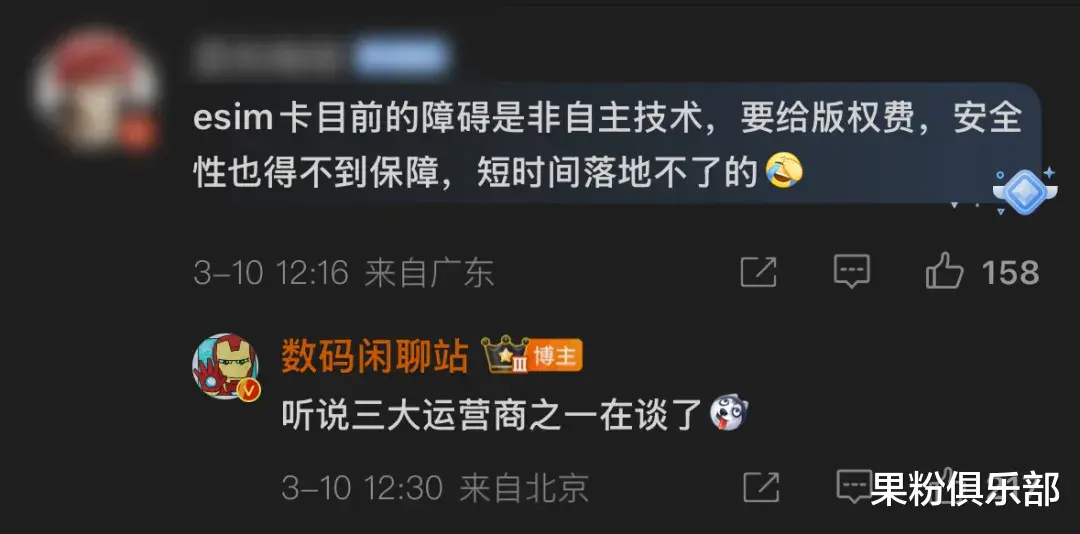Tap the laughing-crying emoji in the first comment
Image resolution: width=1080 pixels, height=534 pixels.
tap(785, 171)
